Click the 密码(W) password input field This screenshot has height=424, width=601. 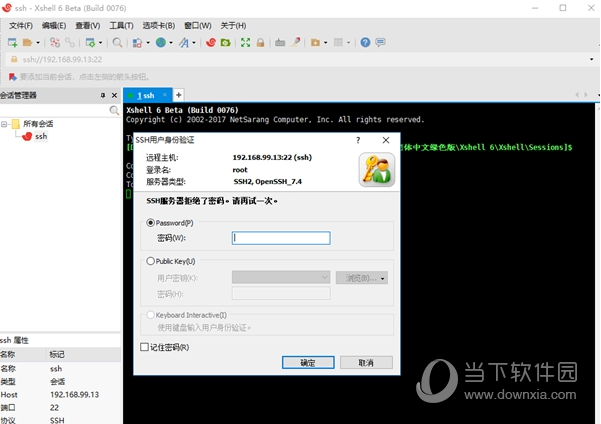coord(281,238)
